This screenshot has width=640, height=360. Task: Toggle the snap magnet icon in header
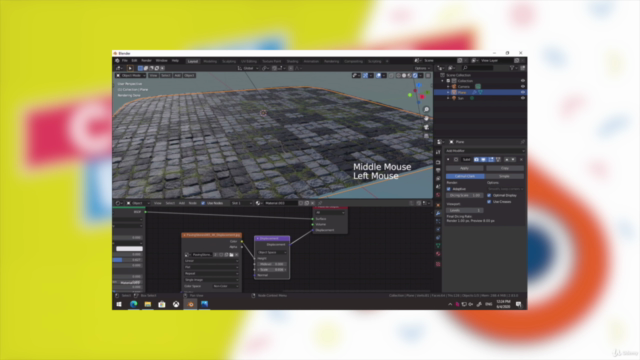[274, 68]
